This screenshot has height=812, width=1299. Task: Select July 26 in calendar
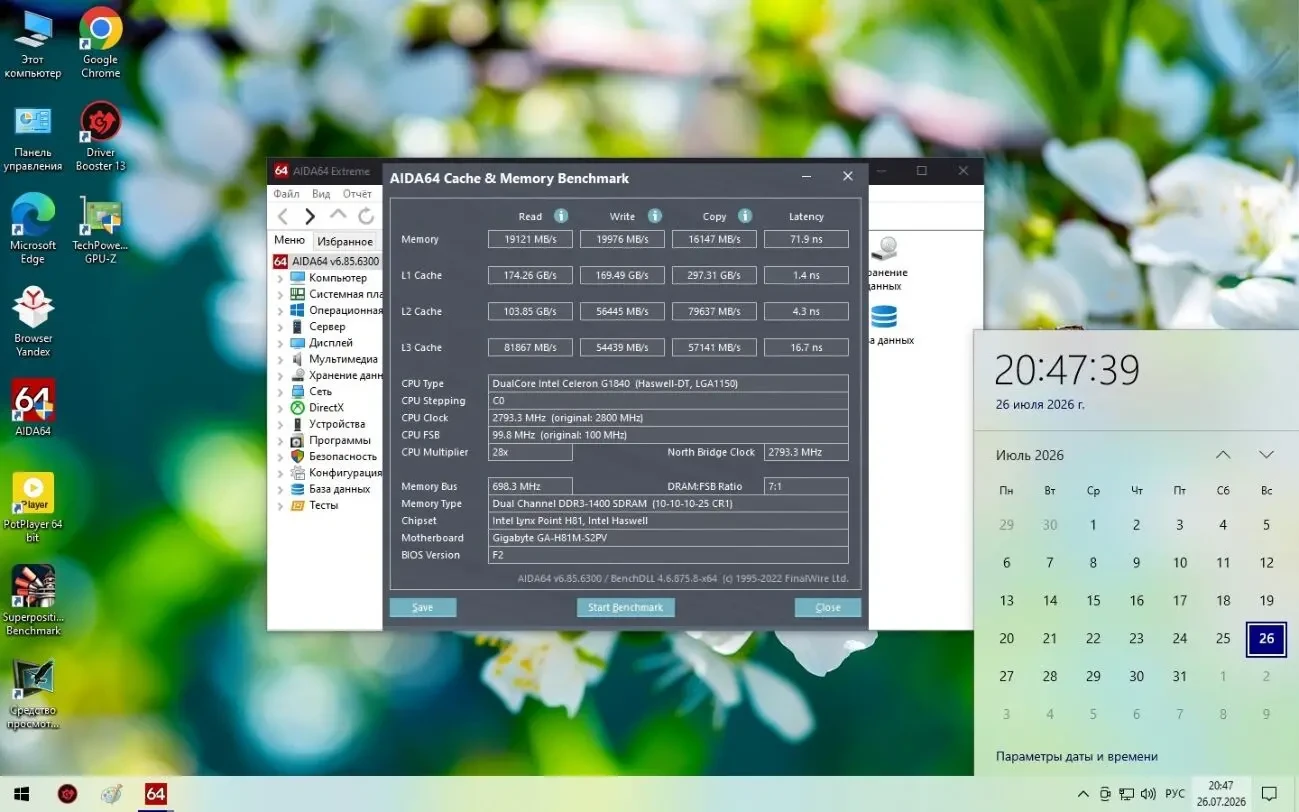click(1266, 638)
